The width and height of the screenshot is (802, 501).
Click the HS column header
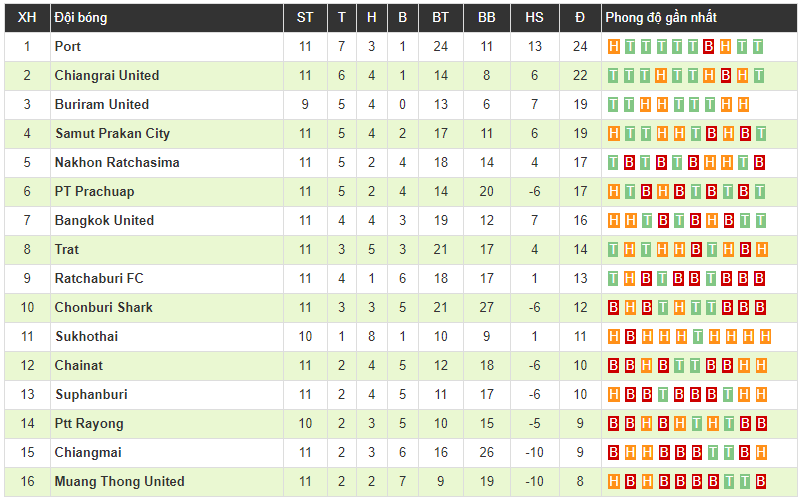coord(534,17)
